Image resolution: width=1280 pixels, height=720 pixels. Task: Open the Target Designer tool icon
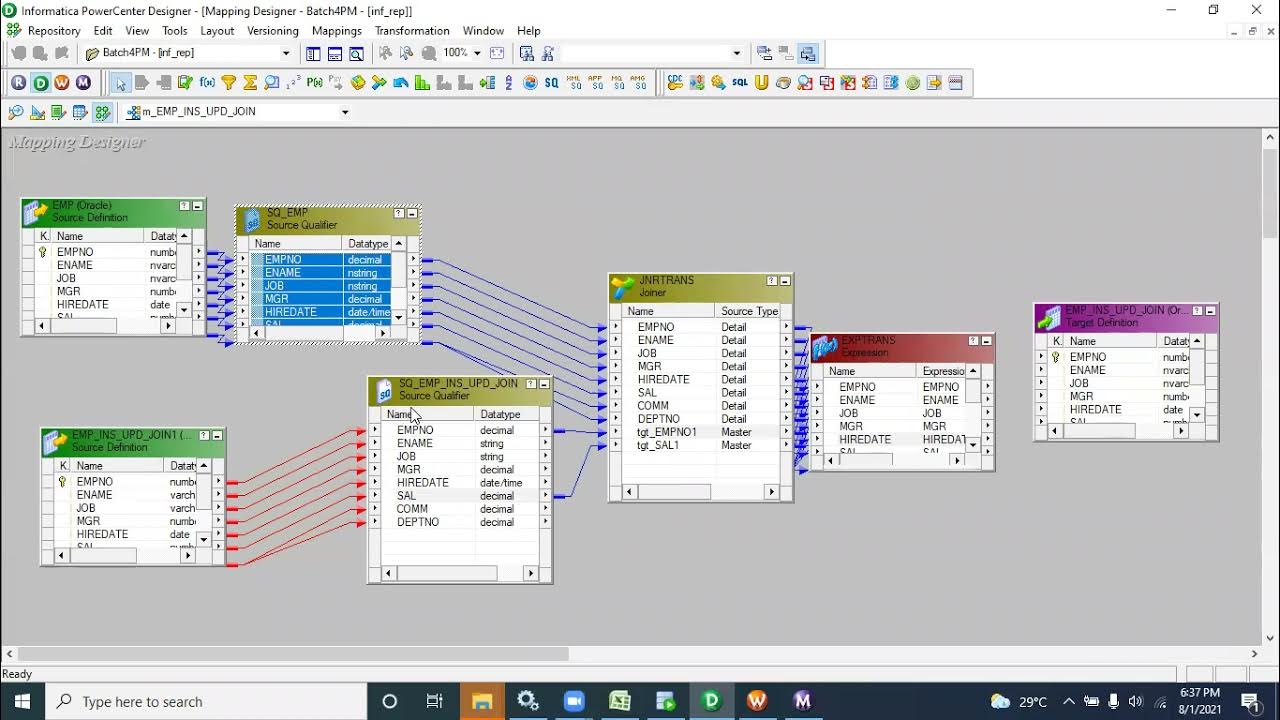tap(36, 112)
